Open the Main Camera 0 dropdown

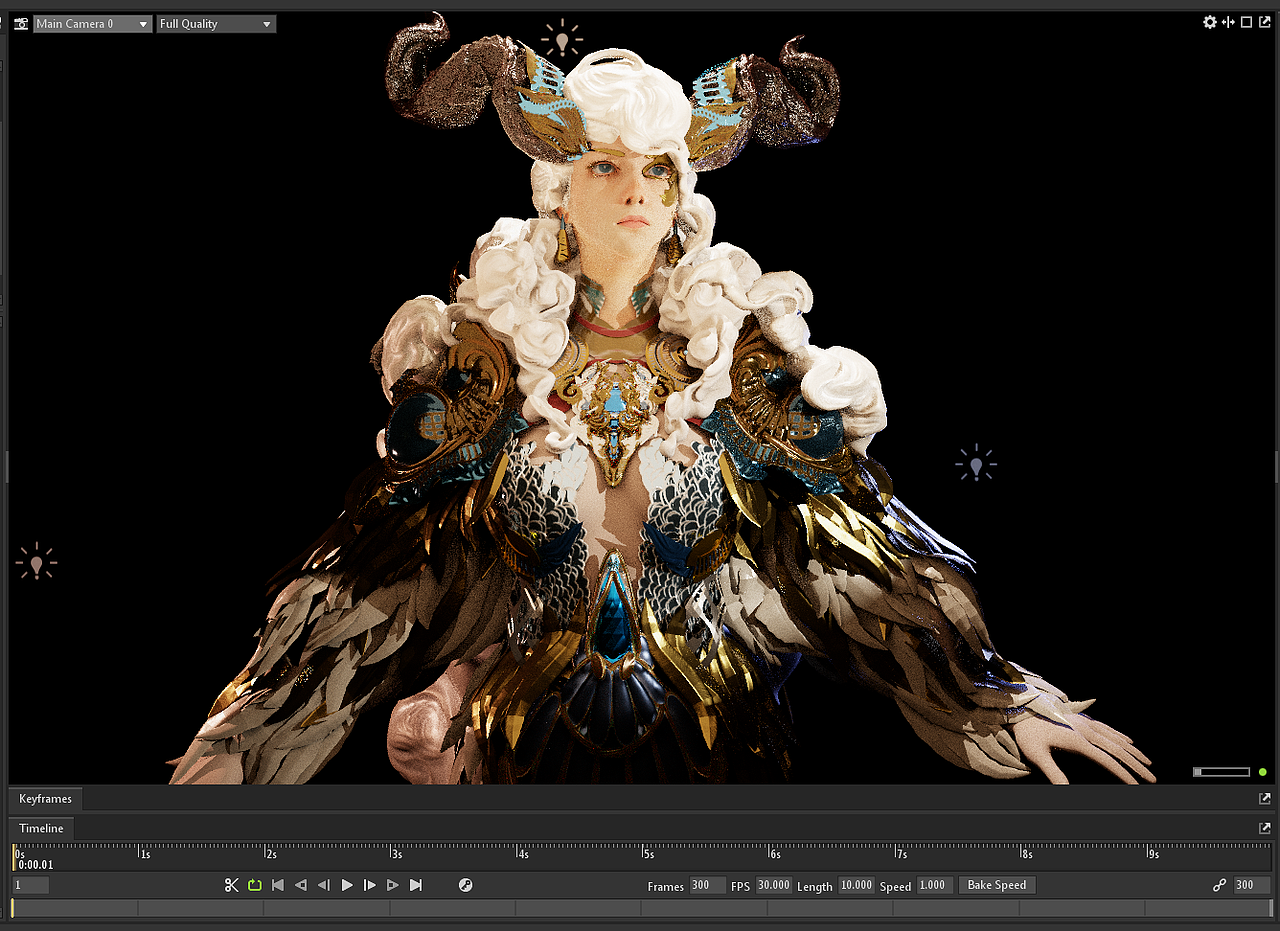pyautogui.click(x=93, y=24)
